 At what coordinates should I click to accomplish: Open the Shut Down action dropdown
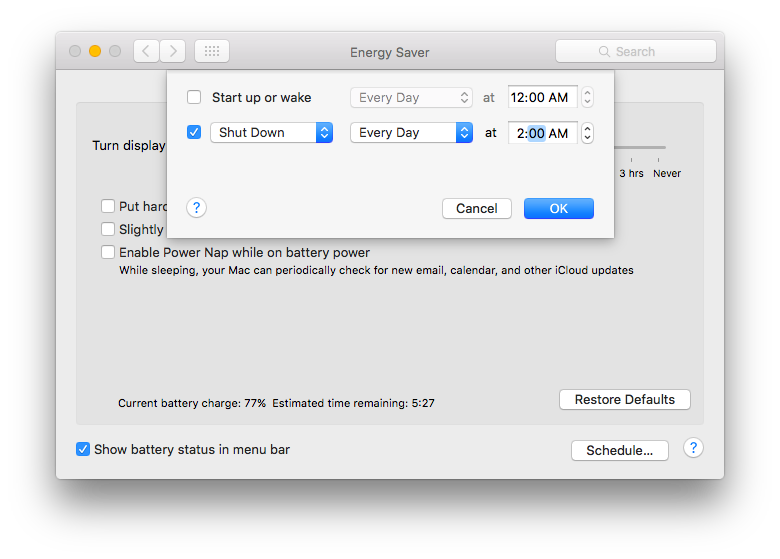pos(271,132)
